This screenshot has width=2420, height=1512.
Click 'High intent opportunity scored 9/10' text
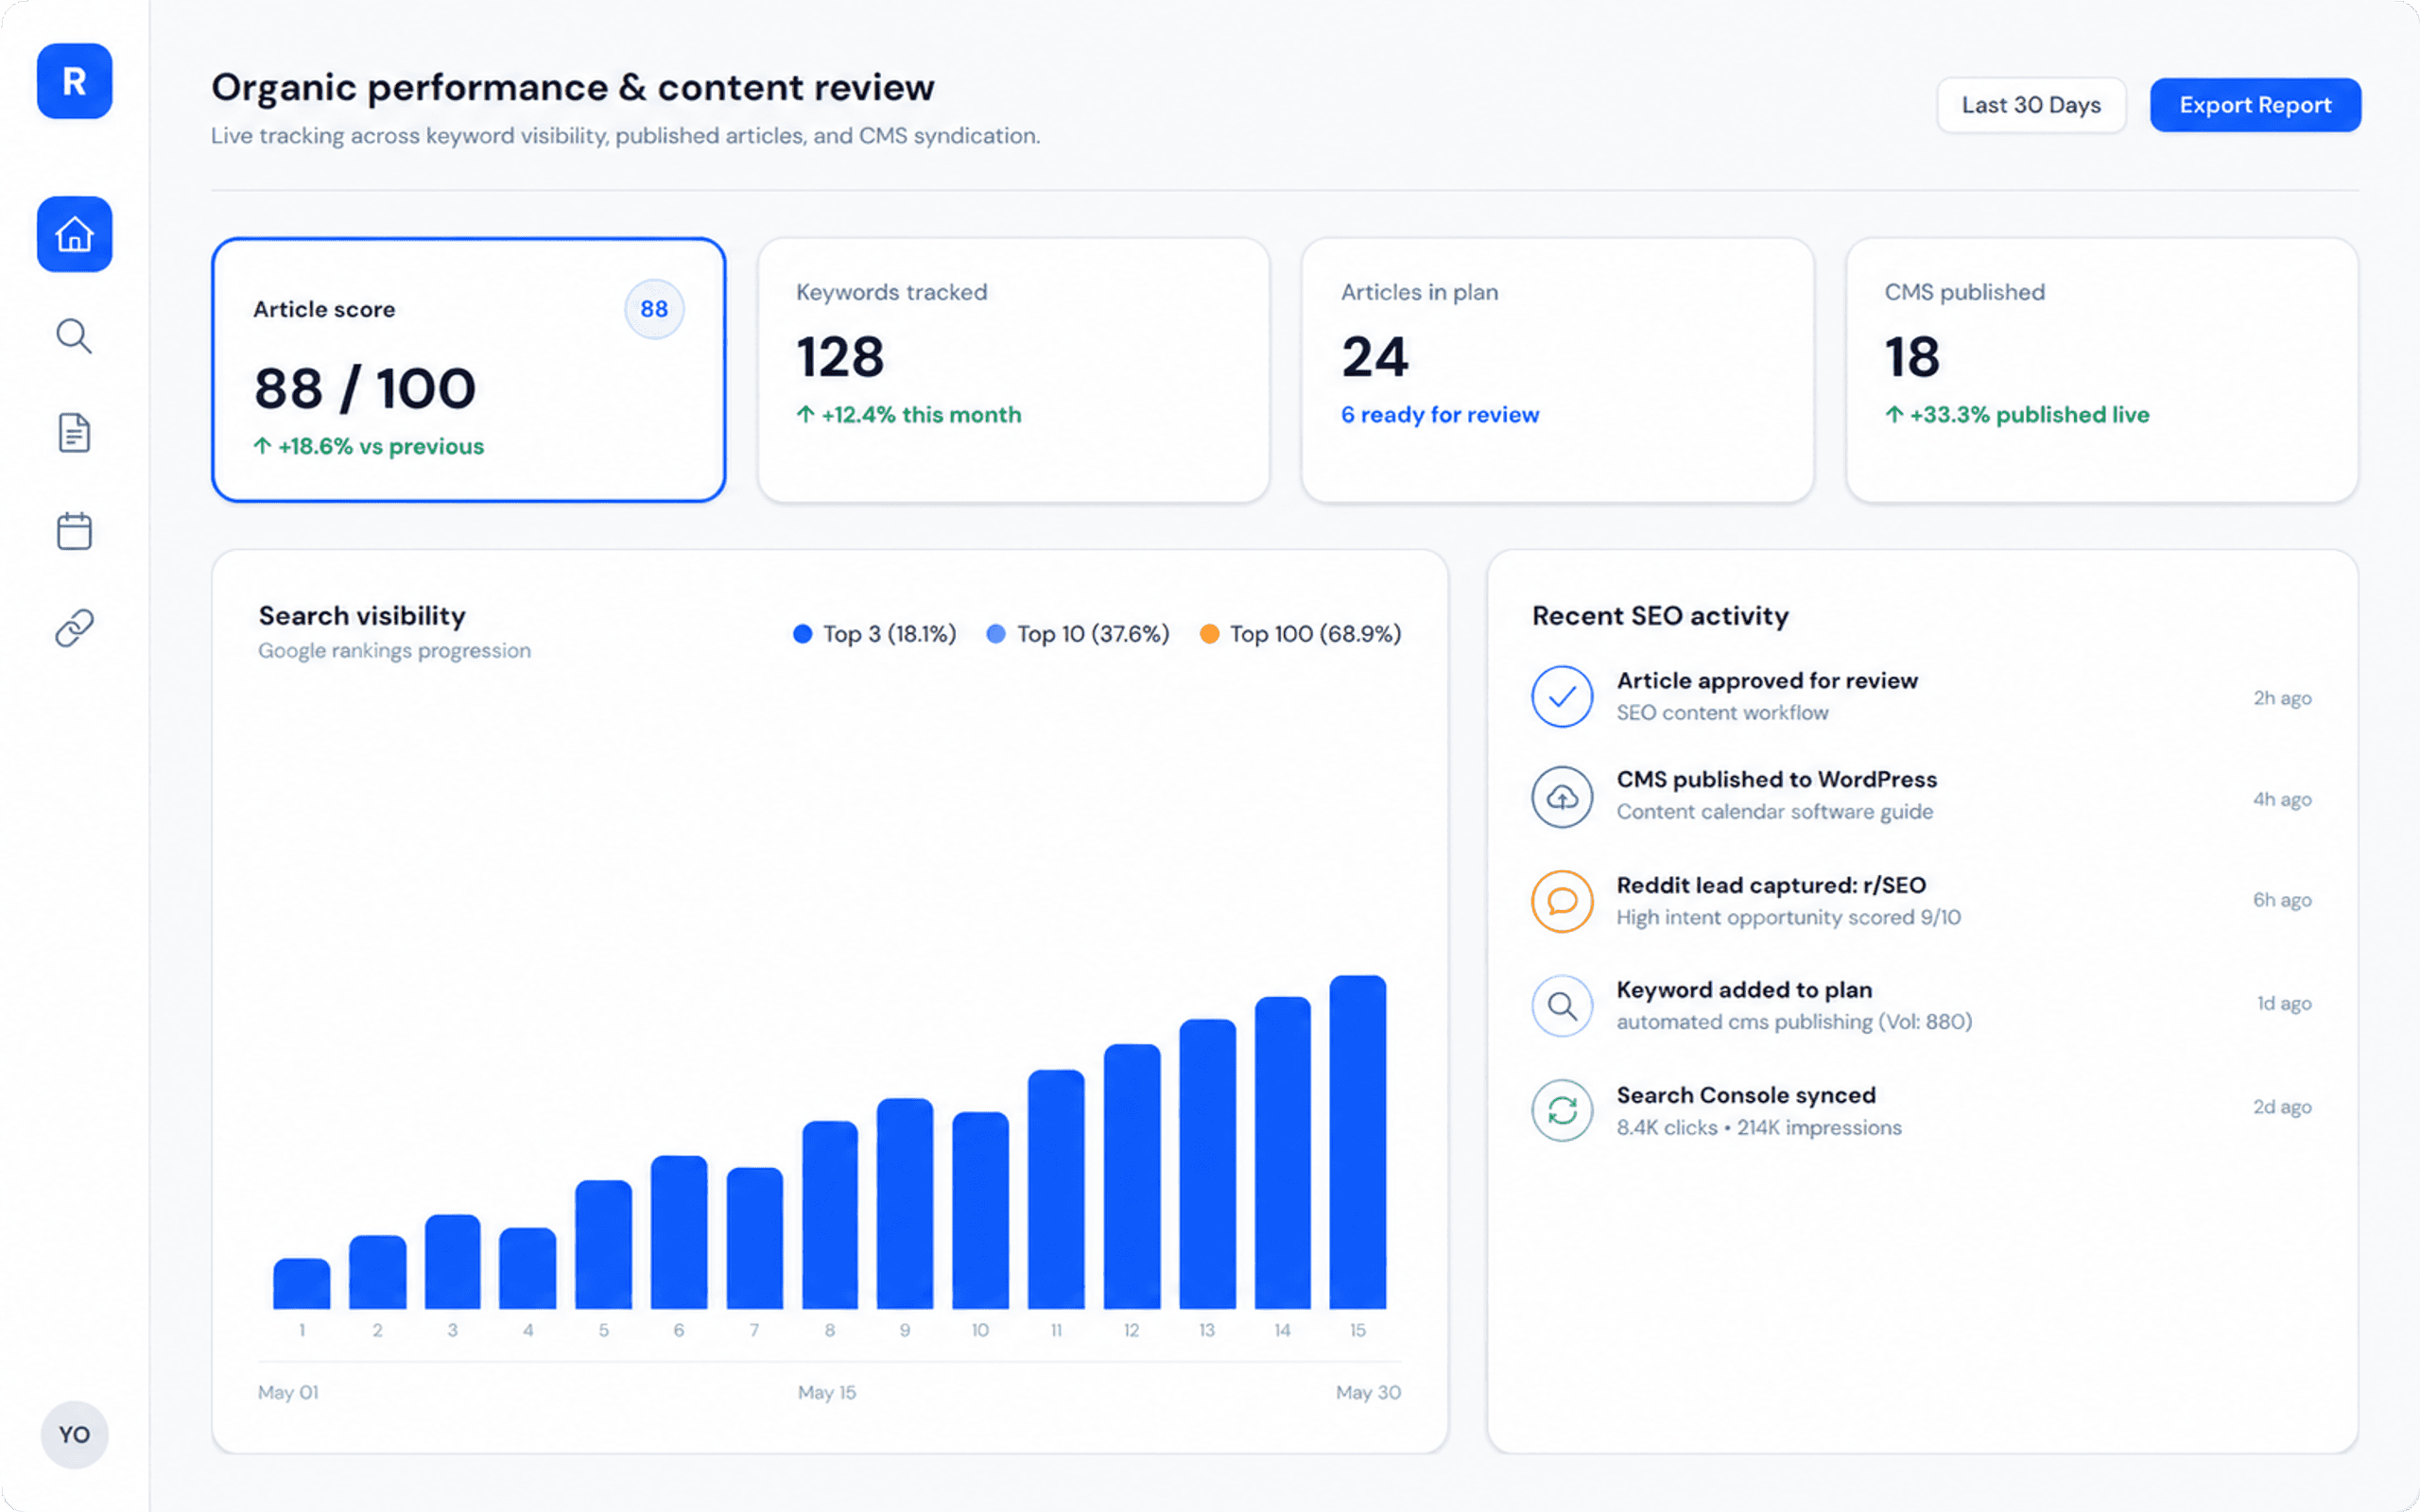point(1788,918)
